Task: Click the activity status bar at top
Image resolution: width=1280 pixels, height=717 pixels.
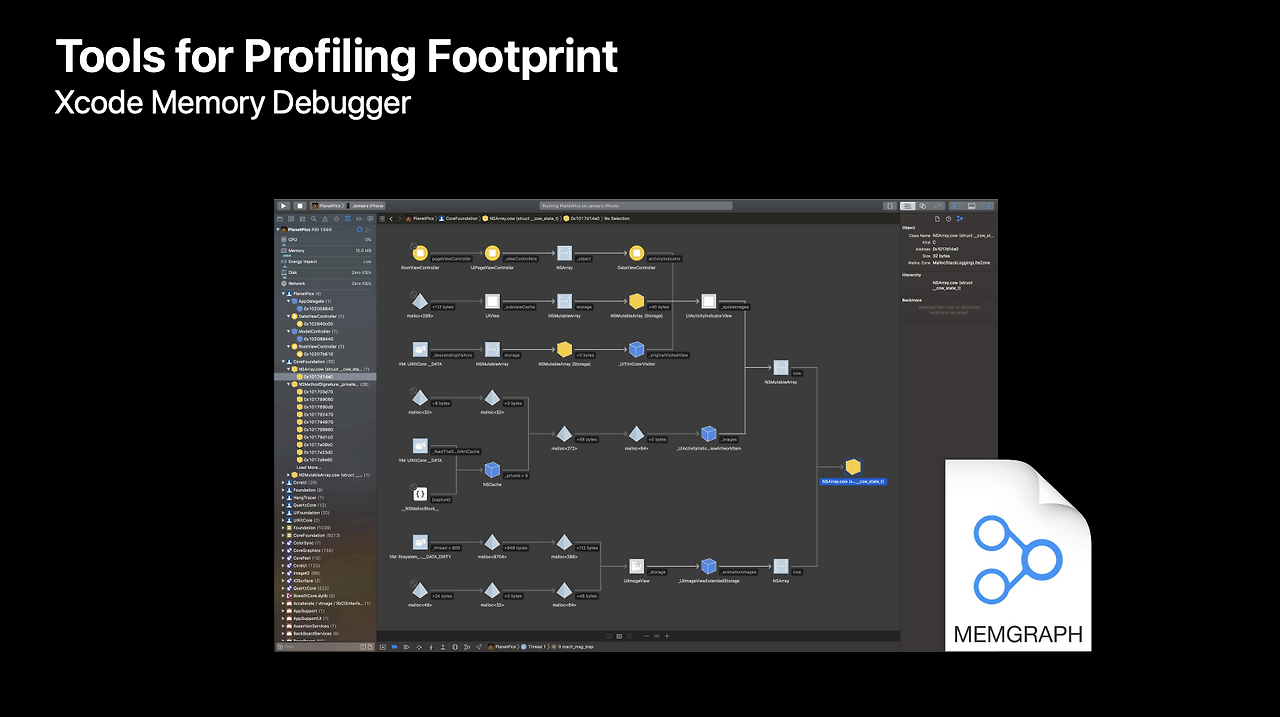Action: tap(635, 206)
